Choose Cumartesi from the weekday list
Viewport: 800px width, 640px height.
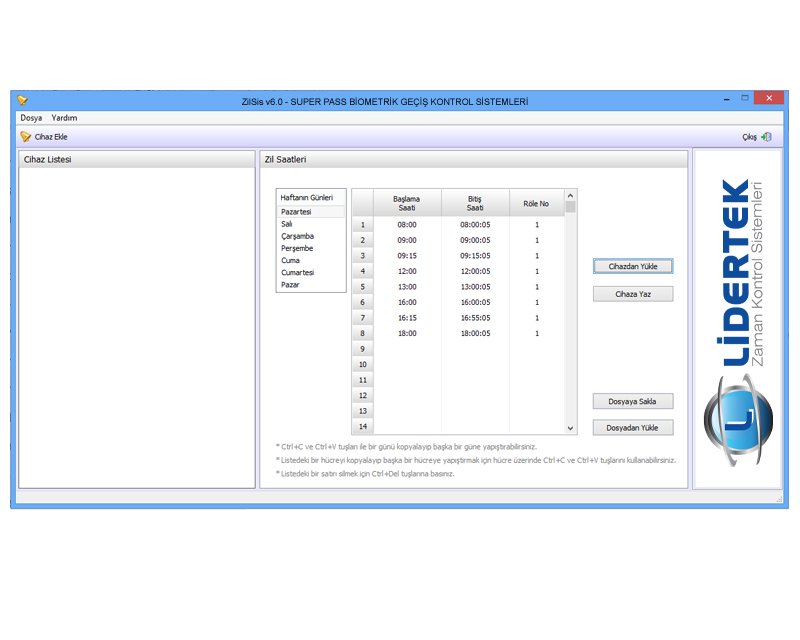point(299,272)
